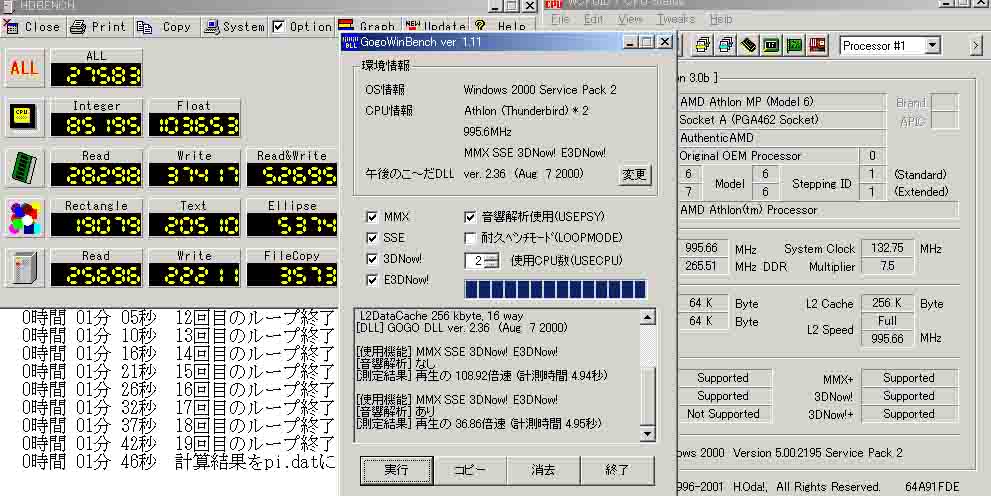Open View menu in WCPUID
This screenshot has height=496, width=991.
pyautogui.click(x=629, y=20)
